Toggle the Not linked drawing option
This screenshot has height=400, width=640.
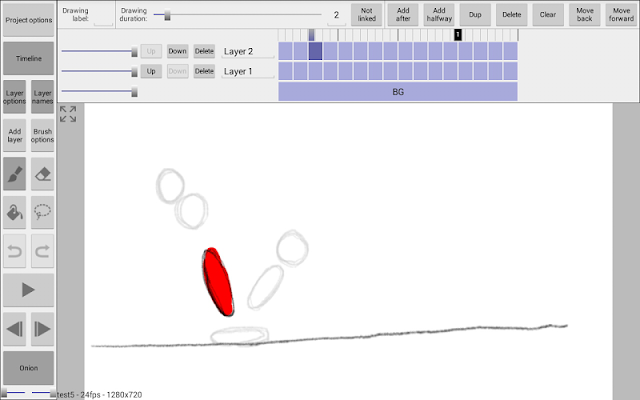pyautogui.click(x=367, y=15)
